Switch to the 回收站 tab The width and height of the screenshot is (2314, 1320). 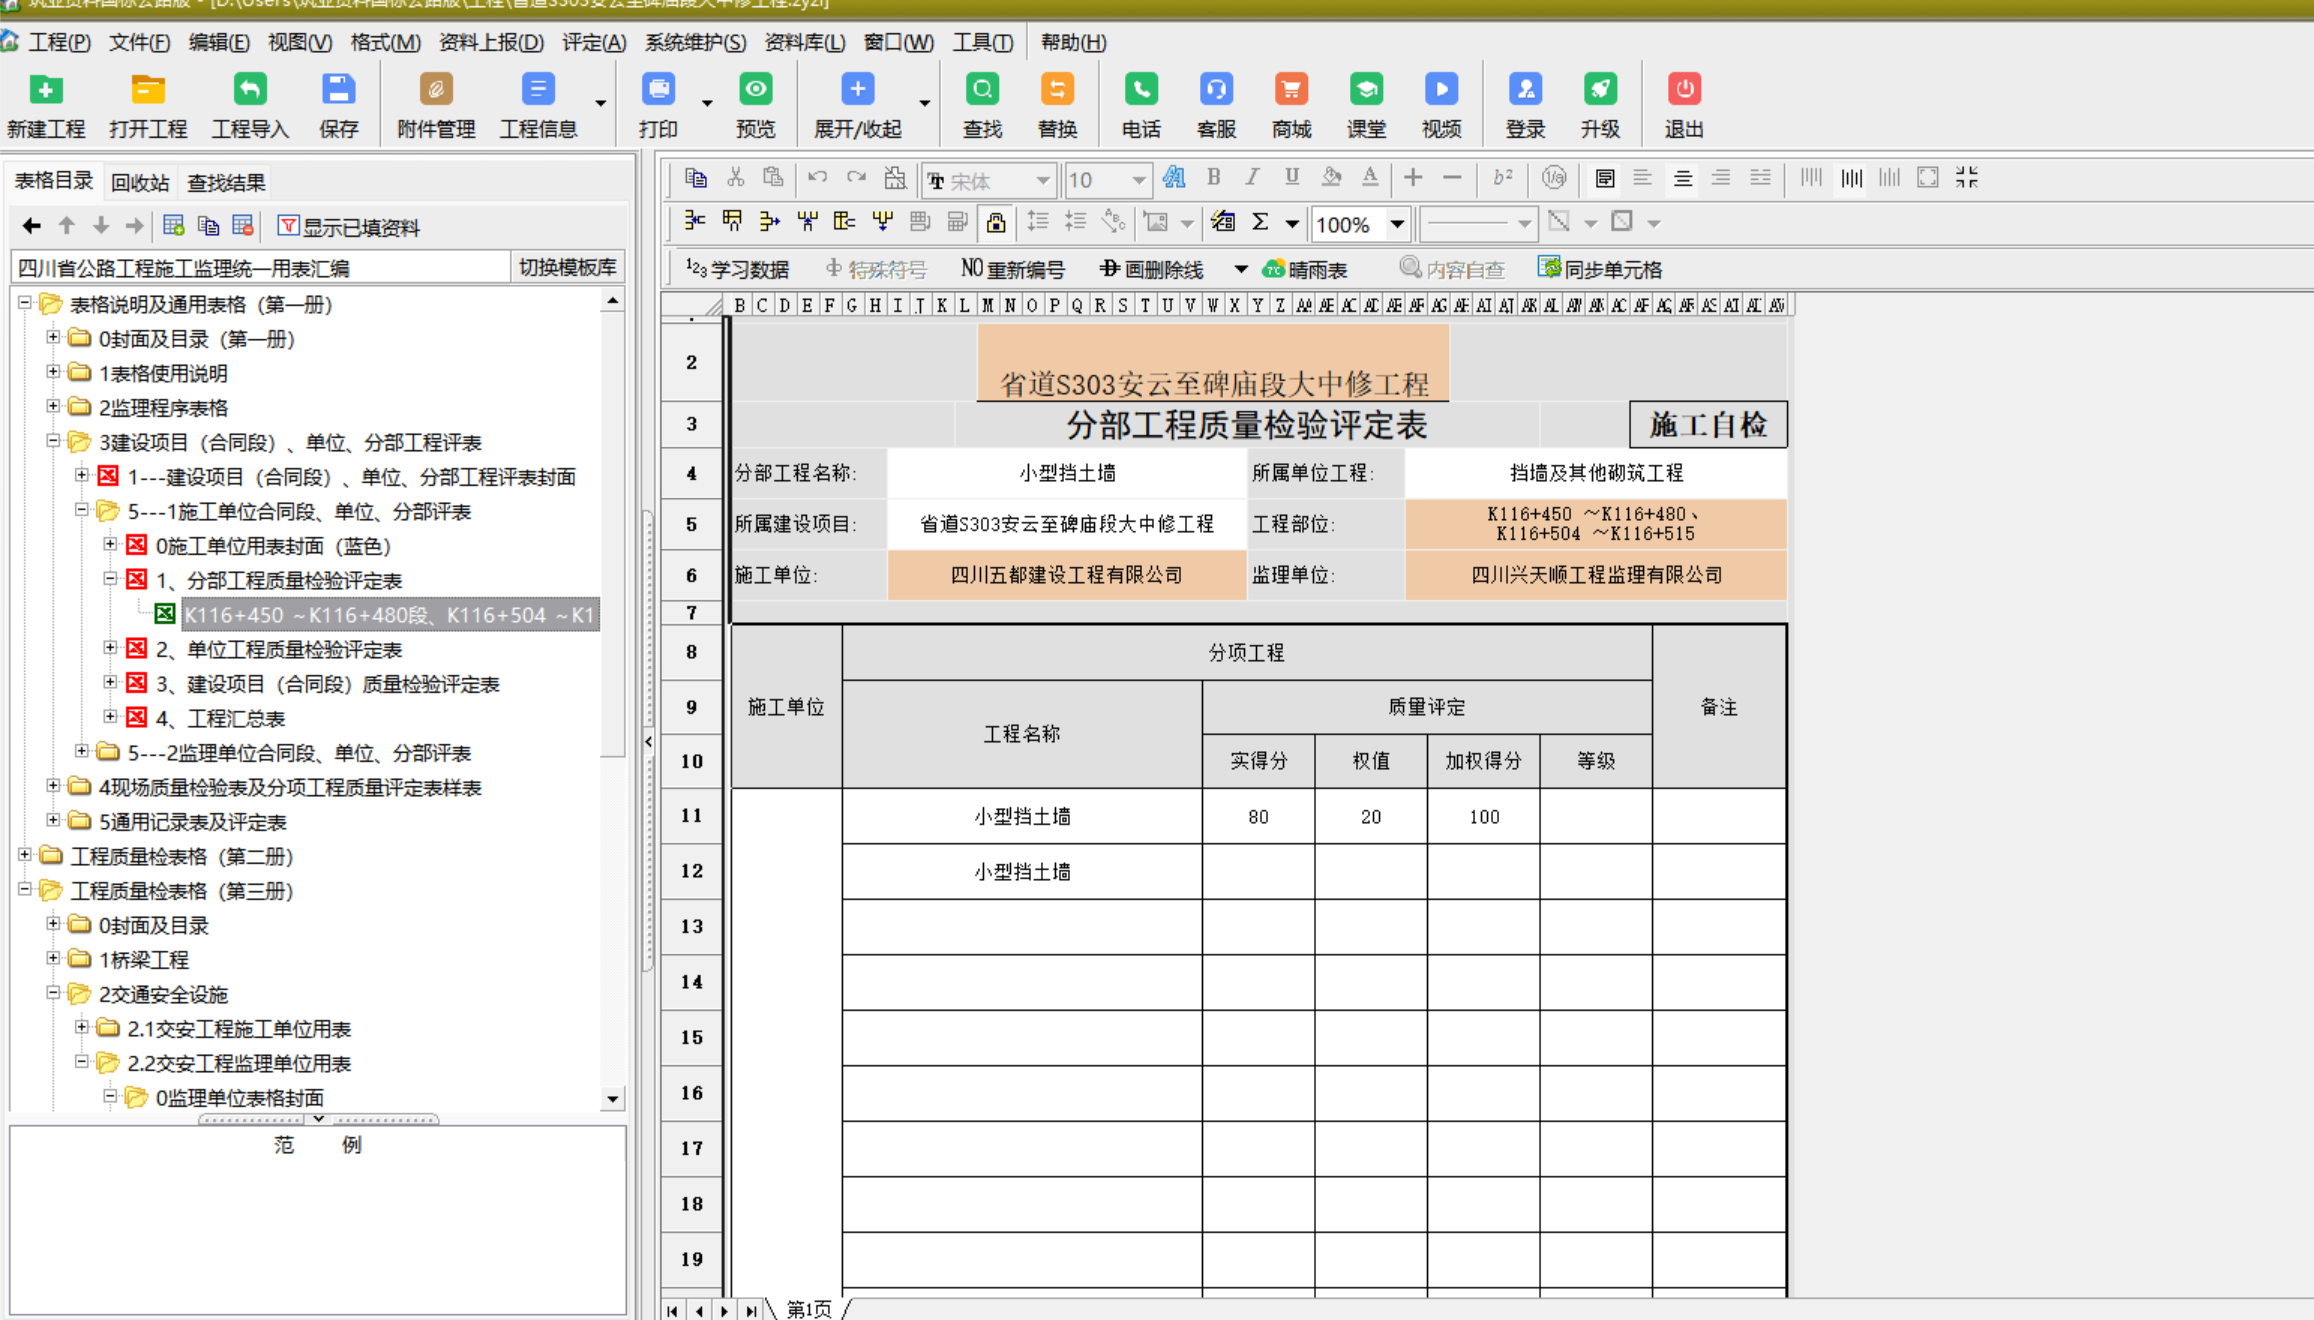(x=140, y=182)
